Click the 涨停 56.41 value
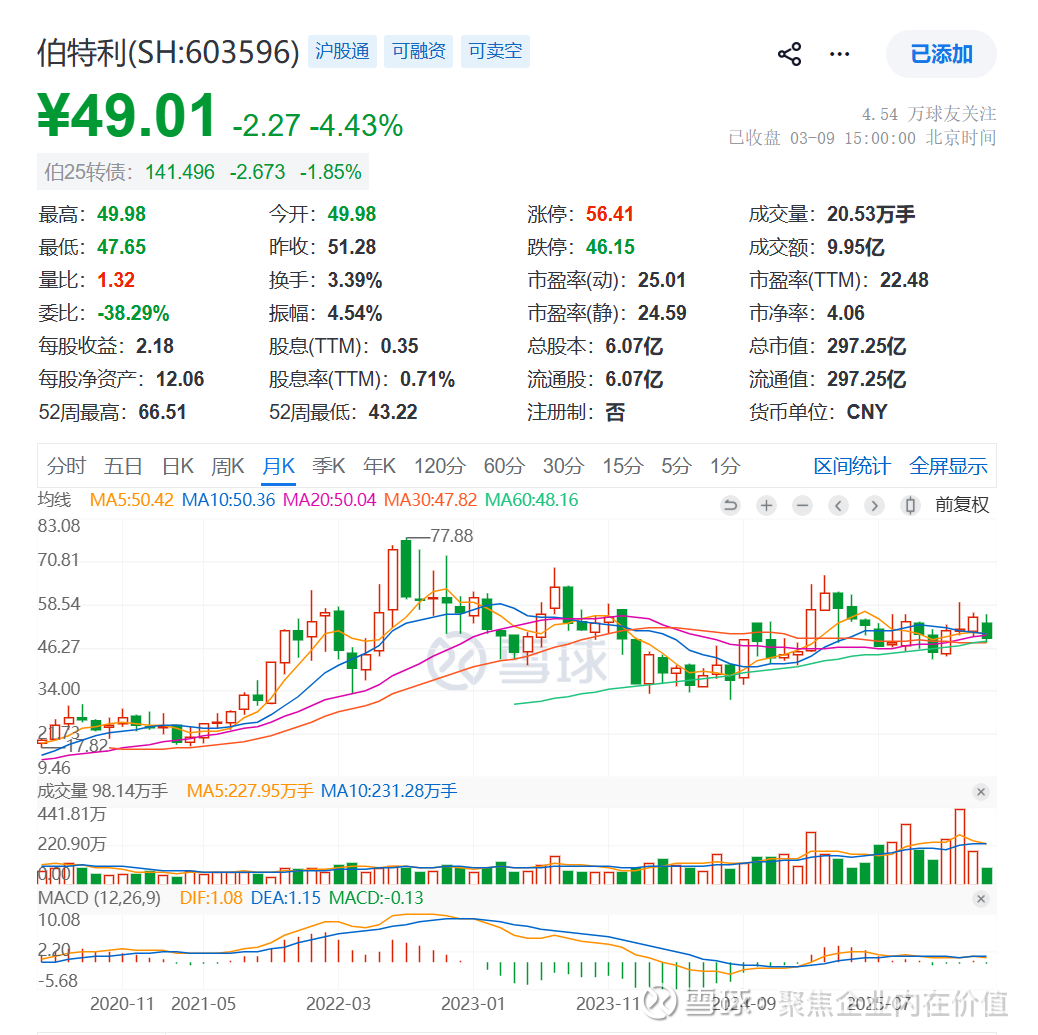 tap(610, 214)
